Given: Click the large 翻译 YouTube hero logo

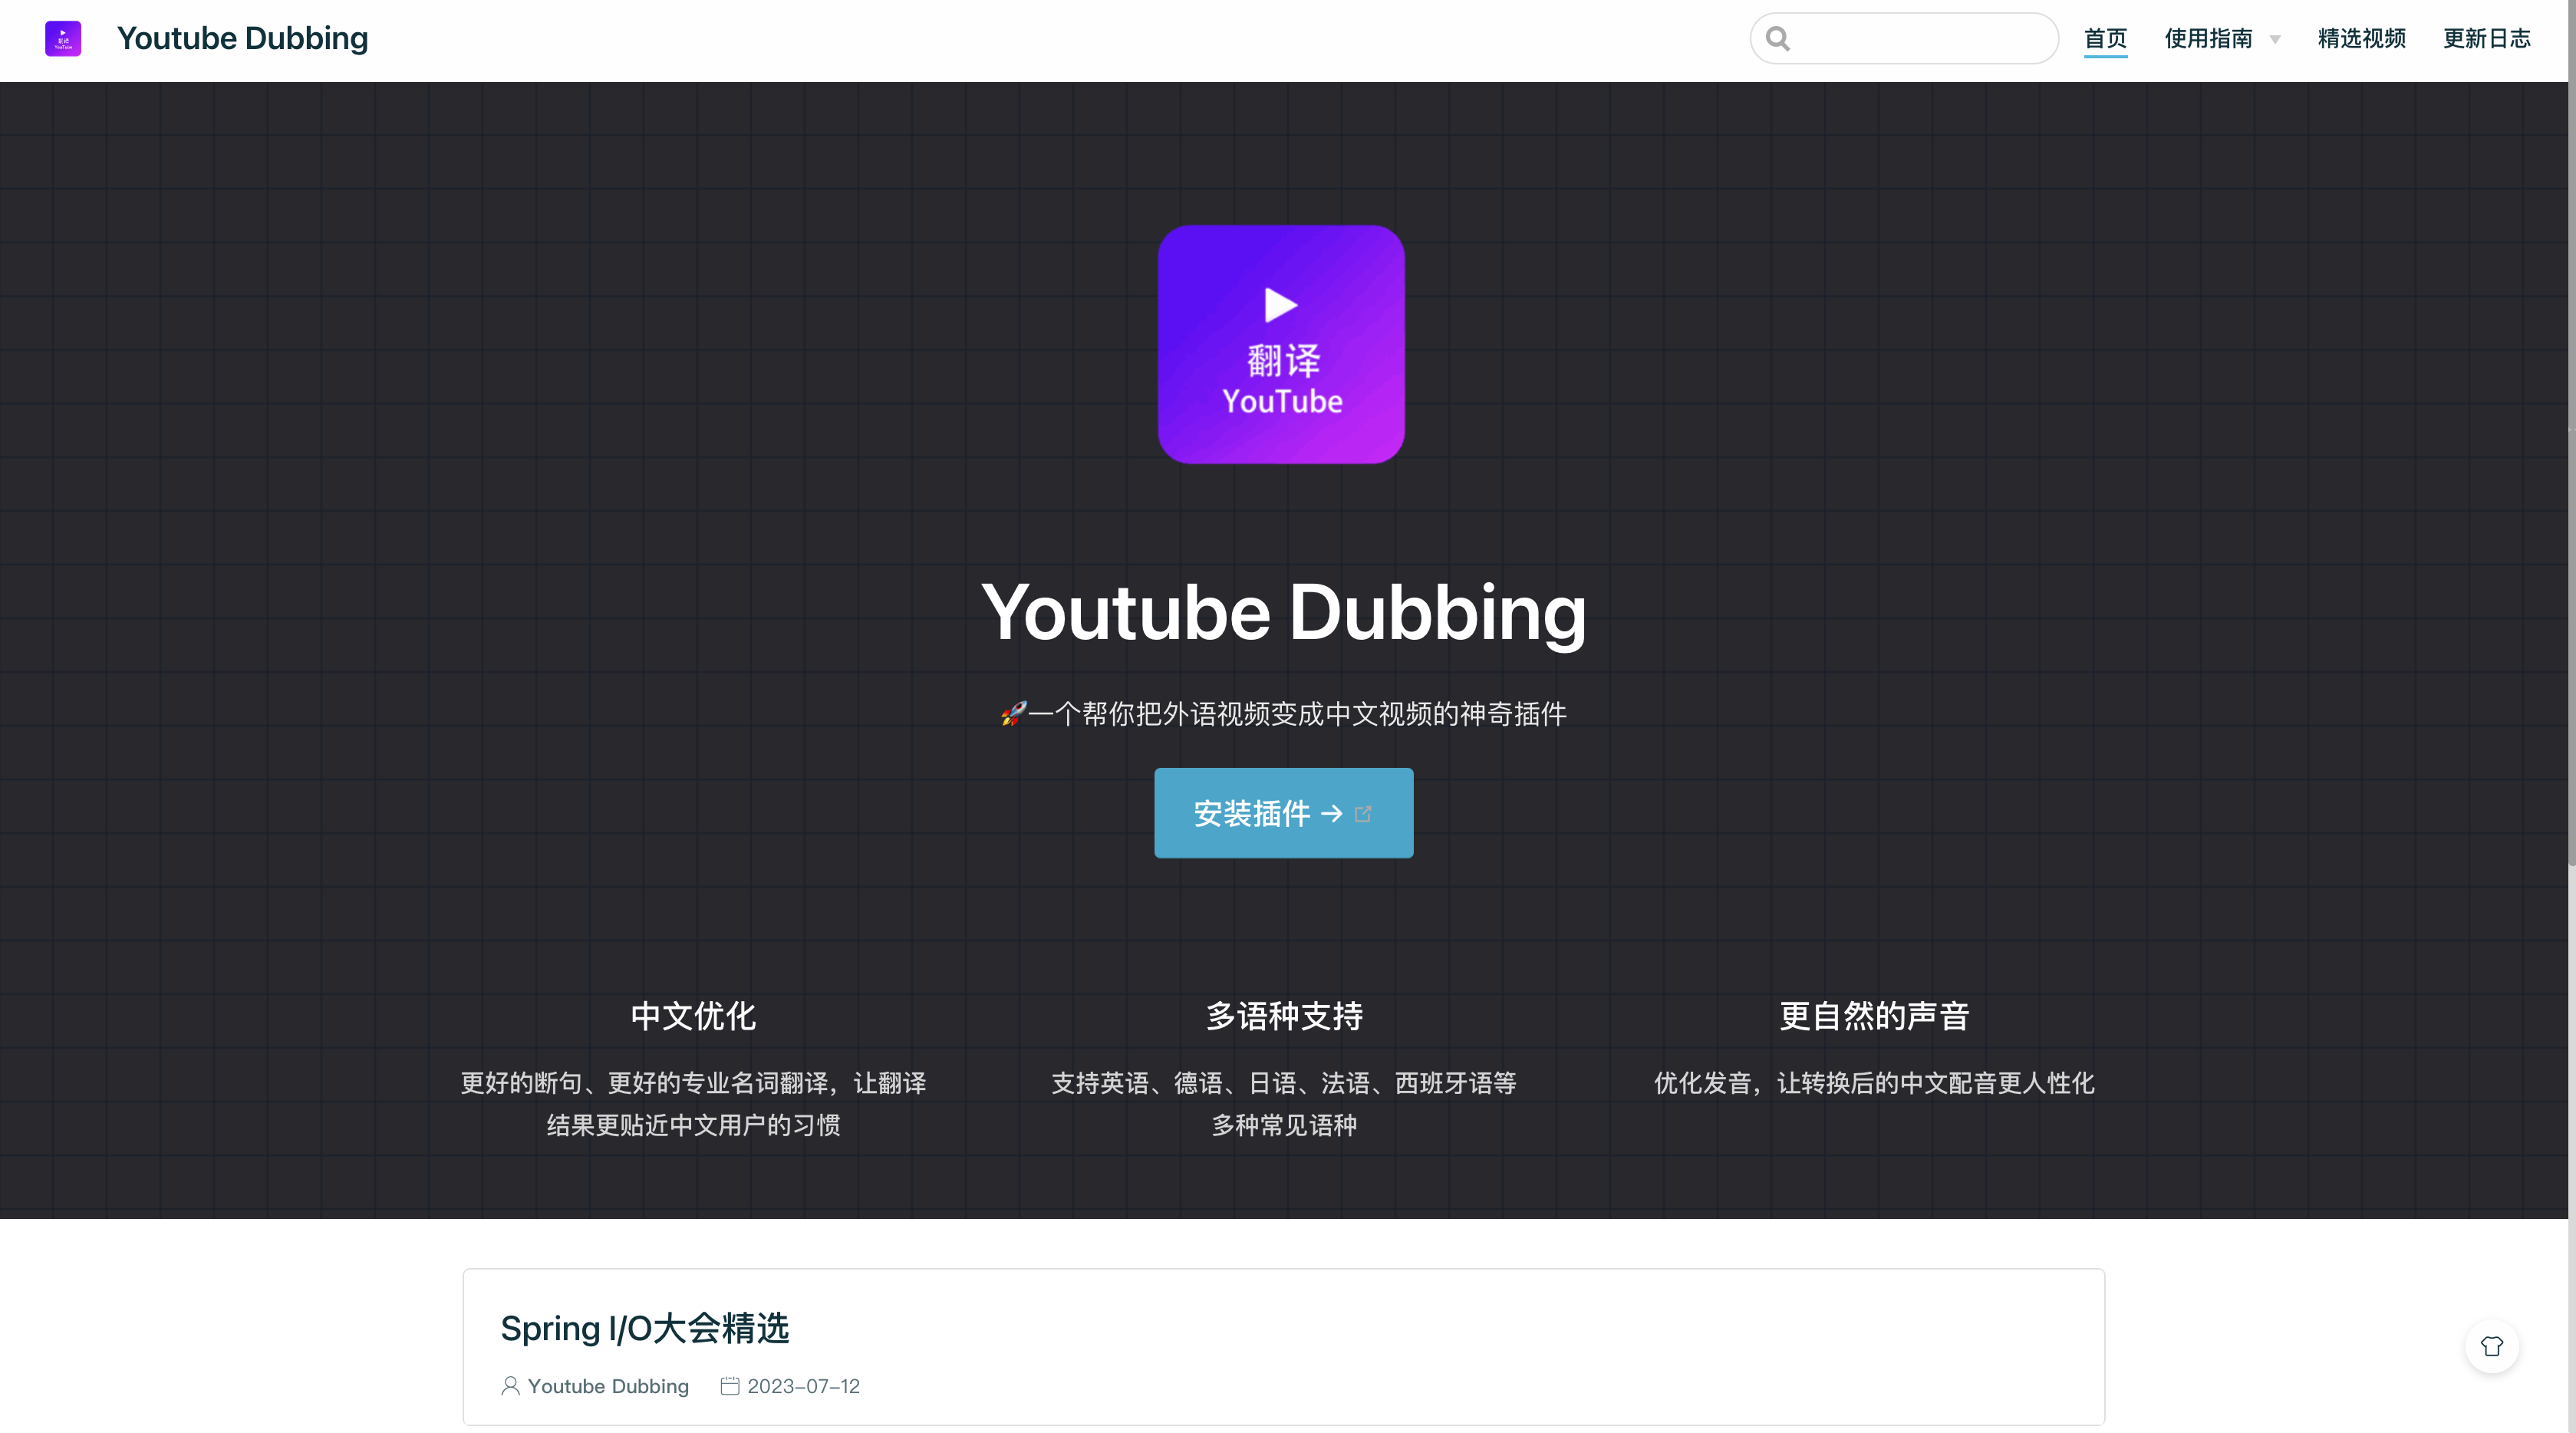Looking at the screenshot, I should point(1281,344).
